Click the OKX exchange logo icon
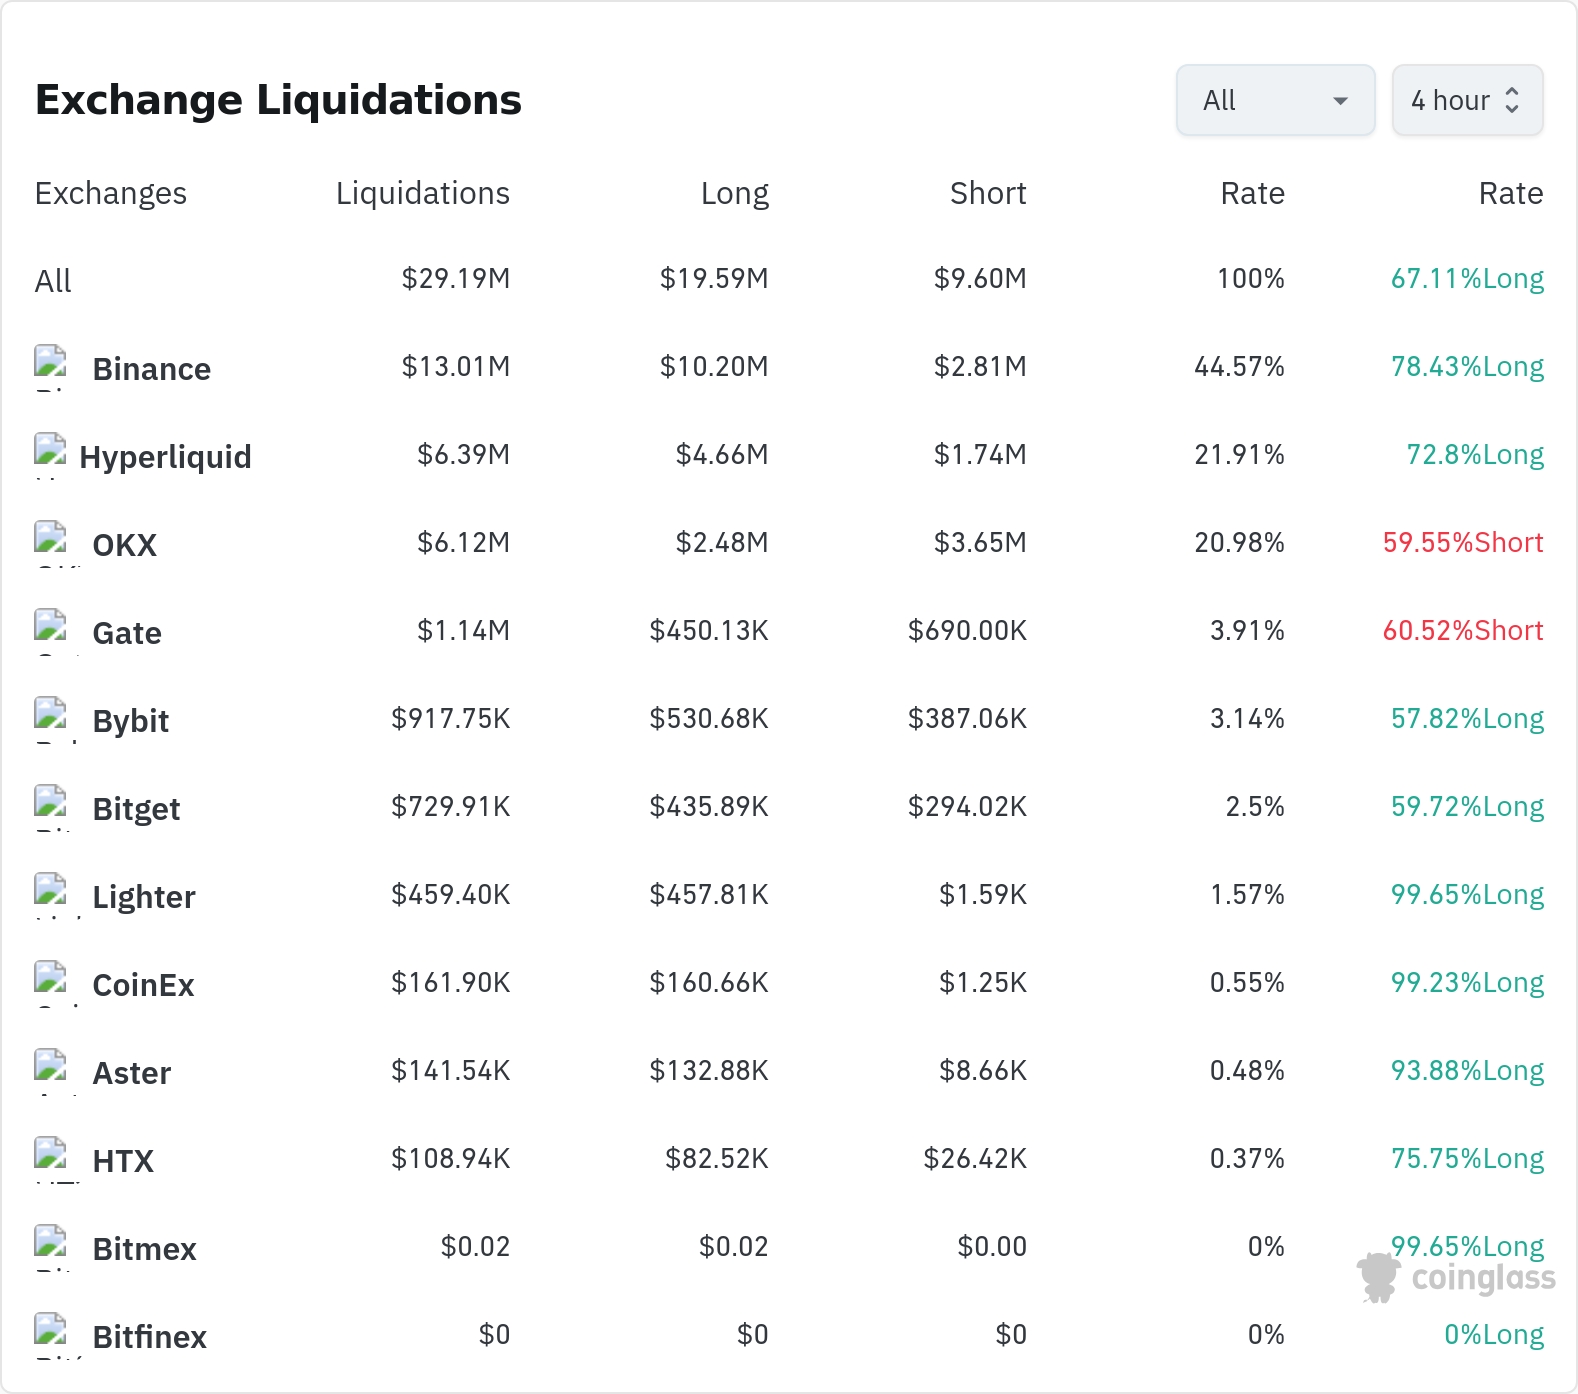The width and height of the screenshot is (1578, 1394). point(50,544)
